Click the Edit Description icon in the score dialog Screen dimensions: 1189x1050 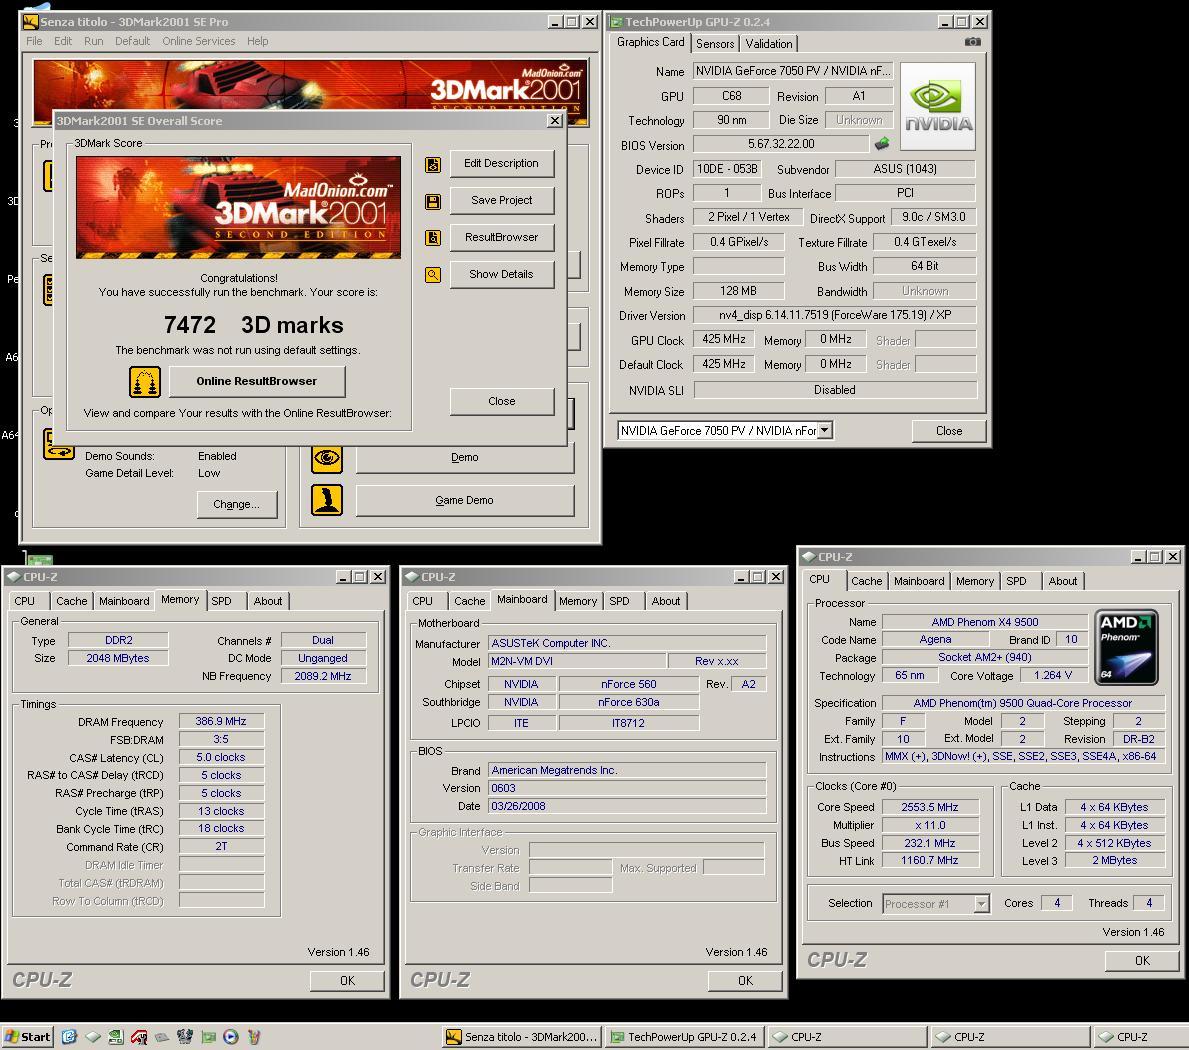point(432,165)
